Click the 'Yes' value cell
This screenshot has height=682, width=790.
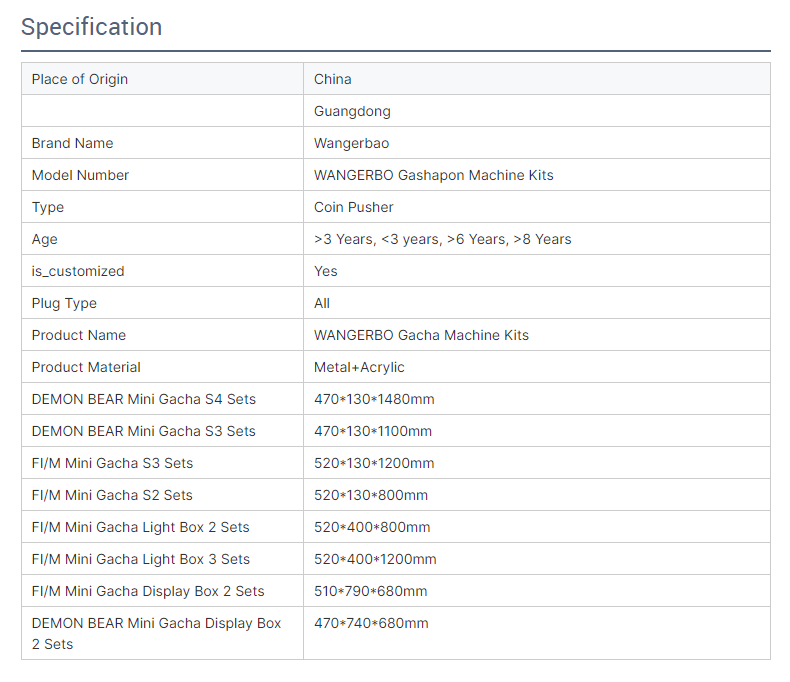tap(537, 271)
